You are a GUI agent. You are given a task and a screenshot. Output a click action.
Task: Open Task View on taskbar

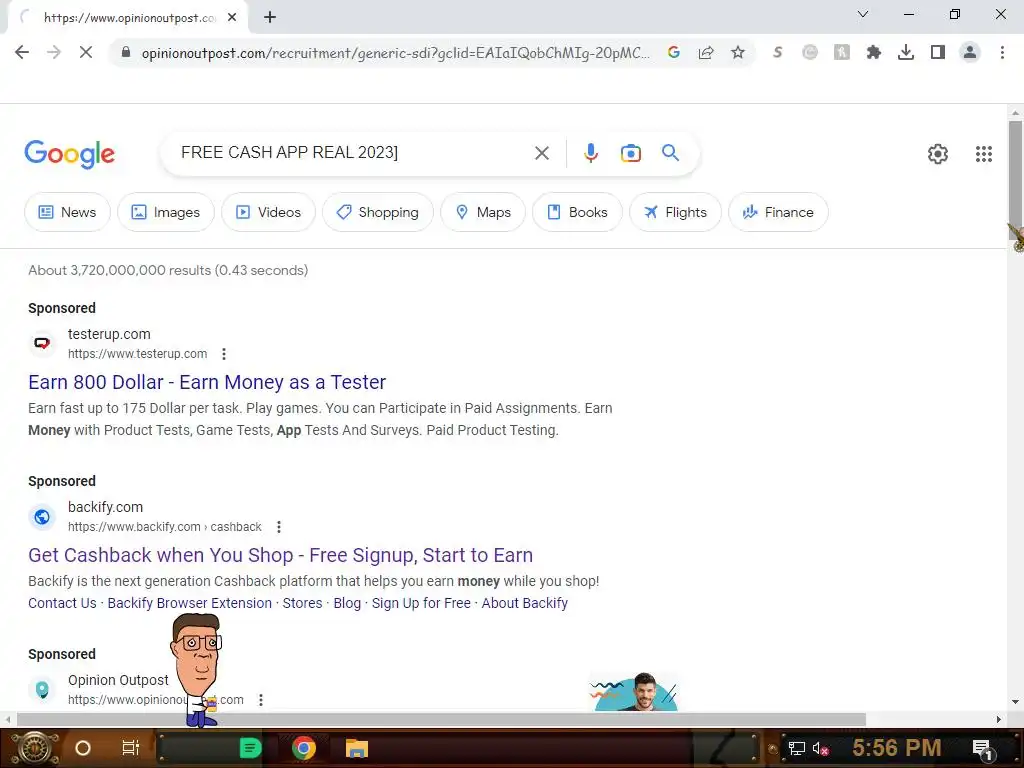131,748
